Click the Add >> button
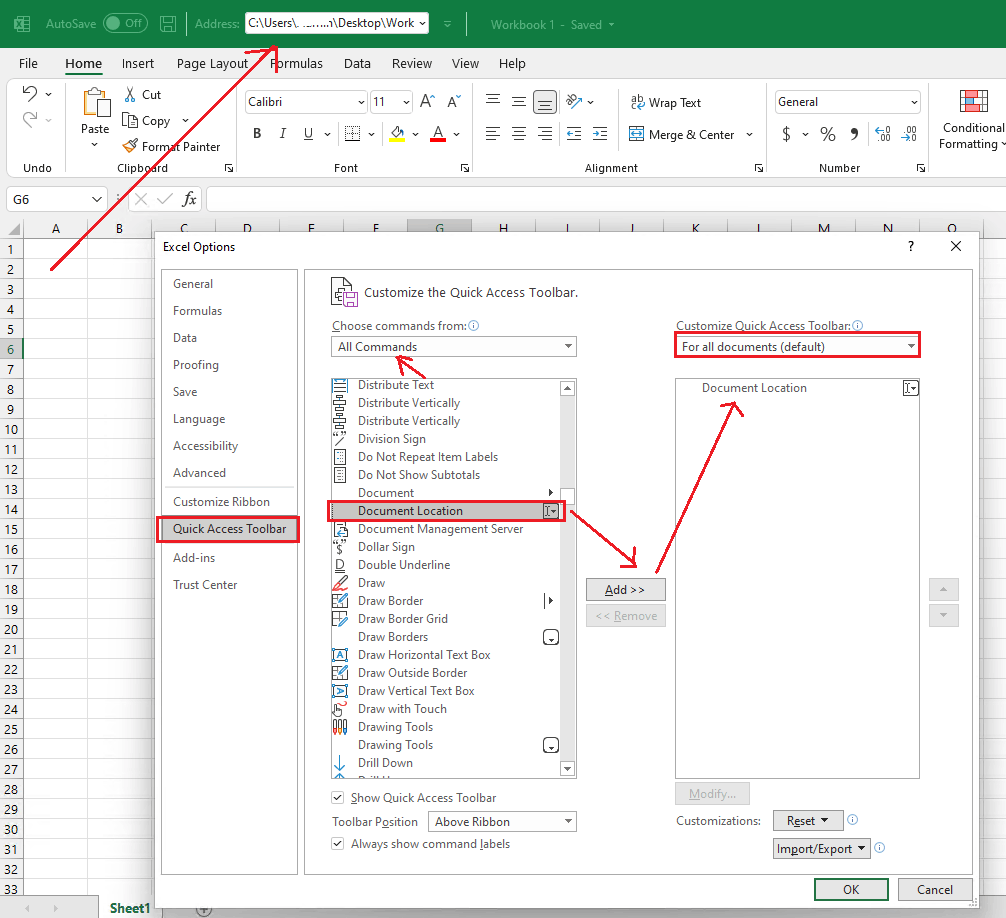The height and width of the screenshot is (918, 1006). pyautogui.click(x=626, y=590)
